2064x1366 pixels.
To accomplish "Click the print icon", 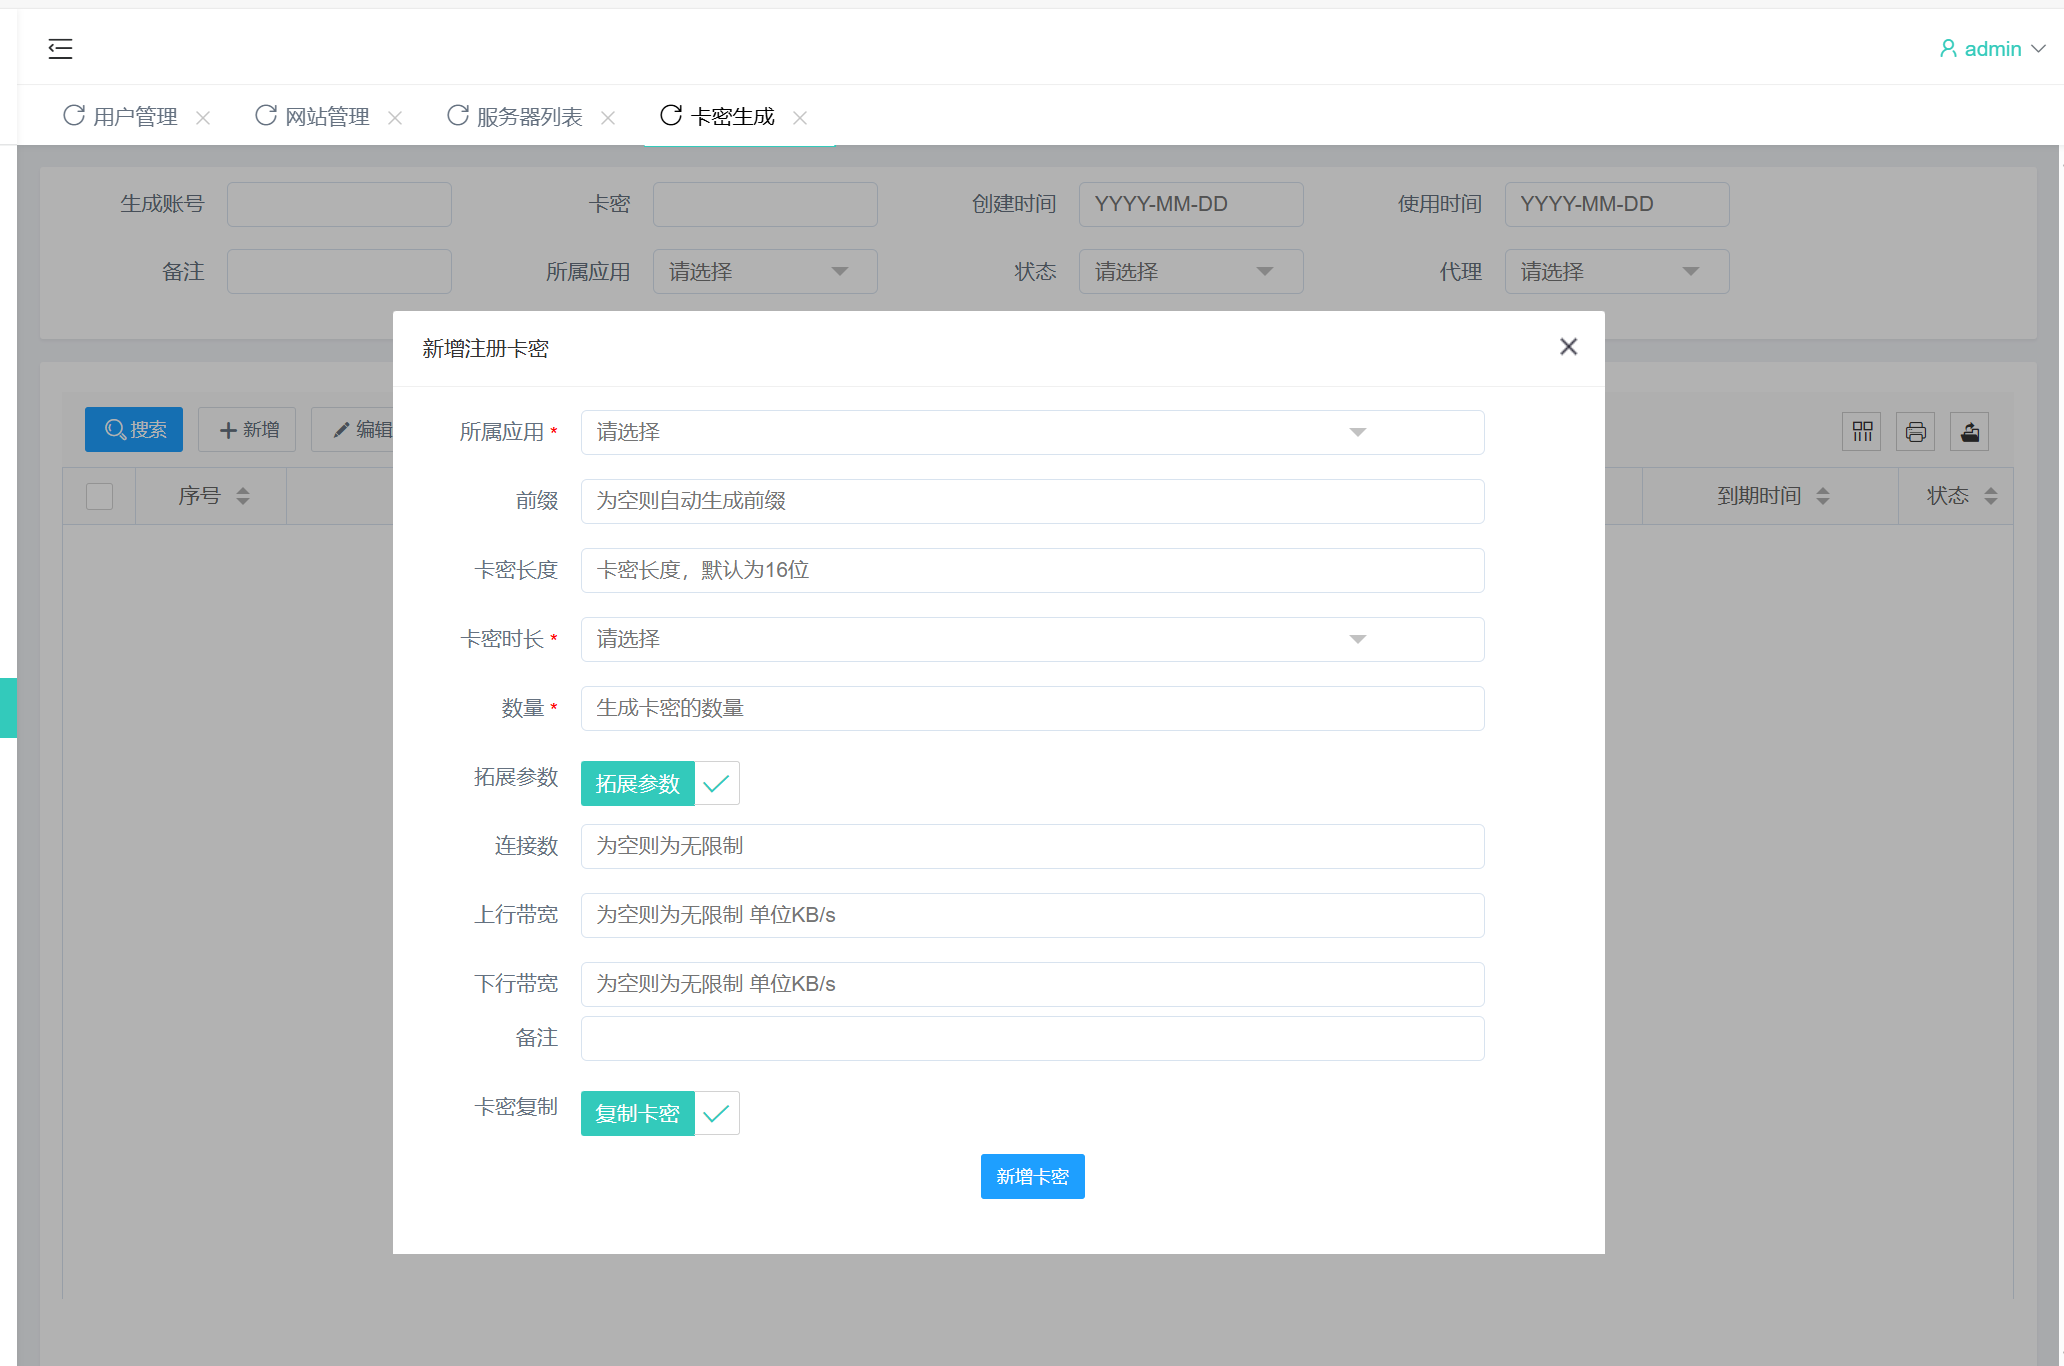I will (x=1916, y=432).
